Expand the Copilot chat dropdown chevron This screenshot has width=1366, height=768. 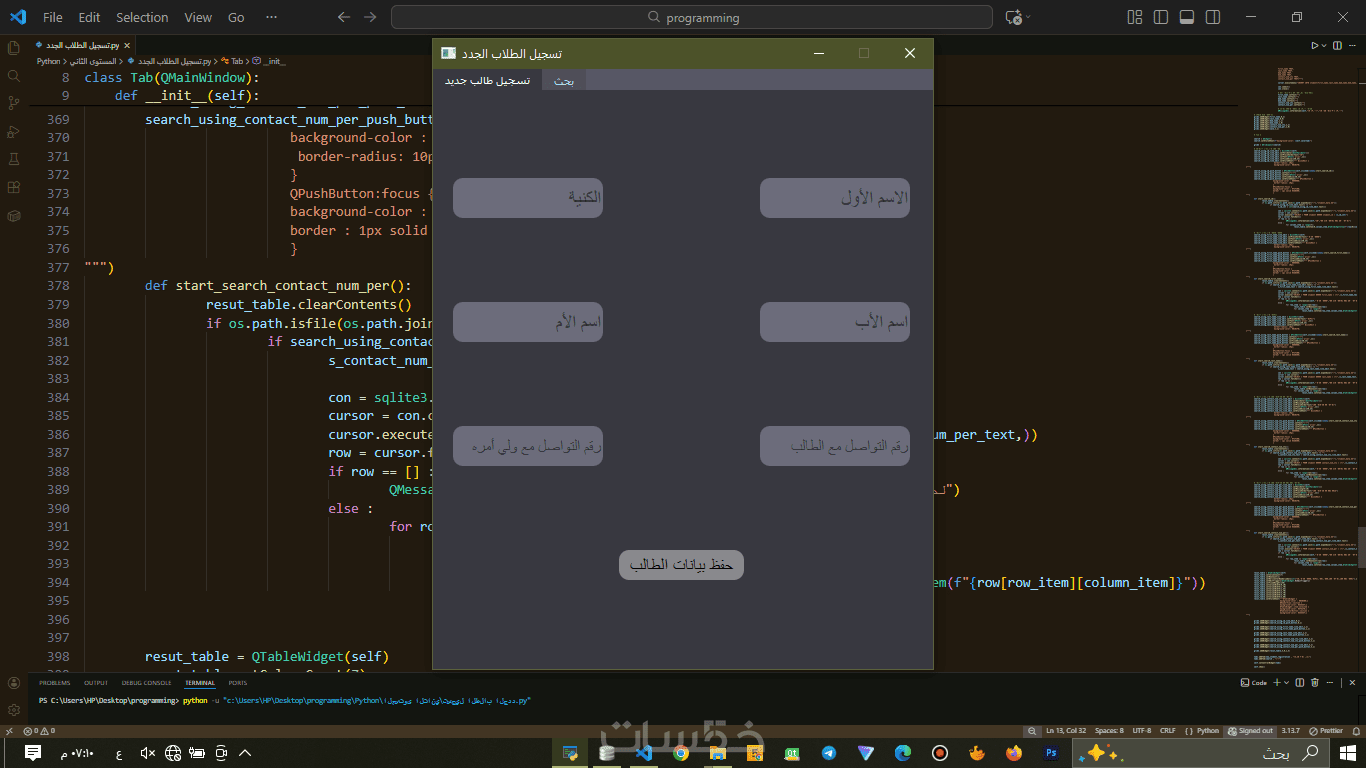pyautogui.click(x=1028, y=17)
